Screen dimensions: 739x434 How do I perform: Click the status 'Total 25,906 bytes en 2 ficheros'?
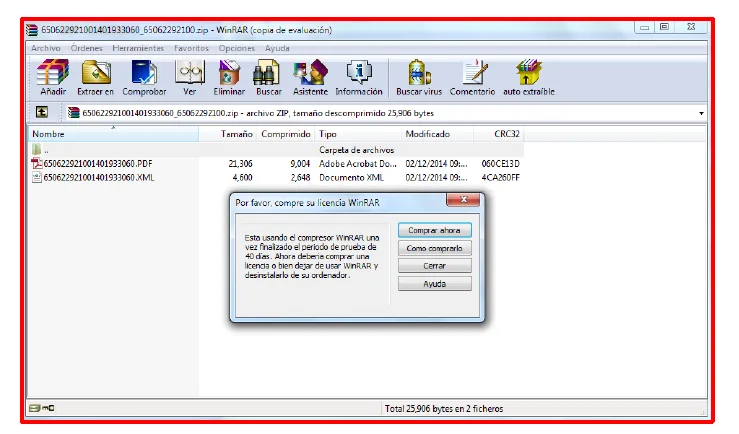point(444,409)
